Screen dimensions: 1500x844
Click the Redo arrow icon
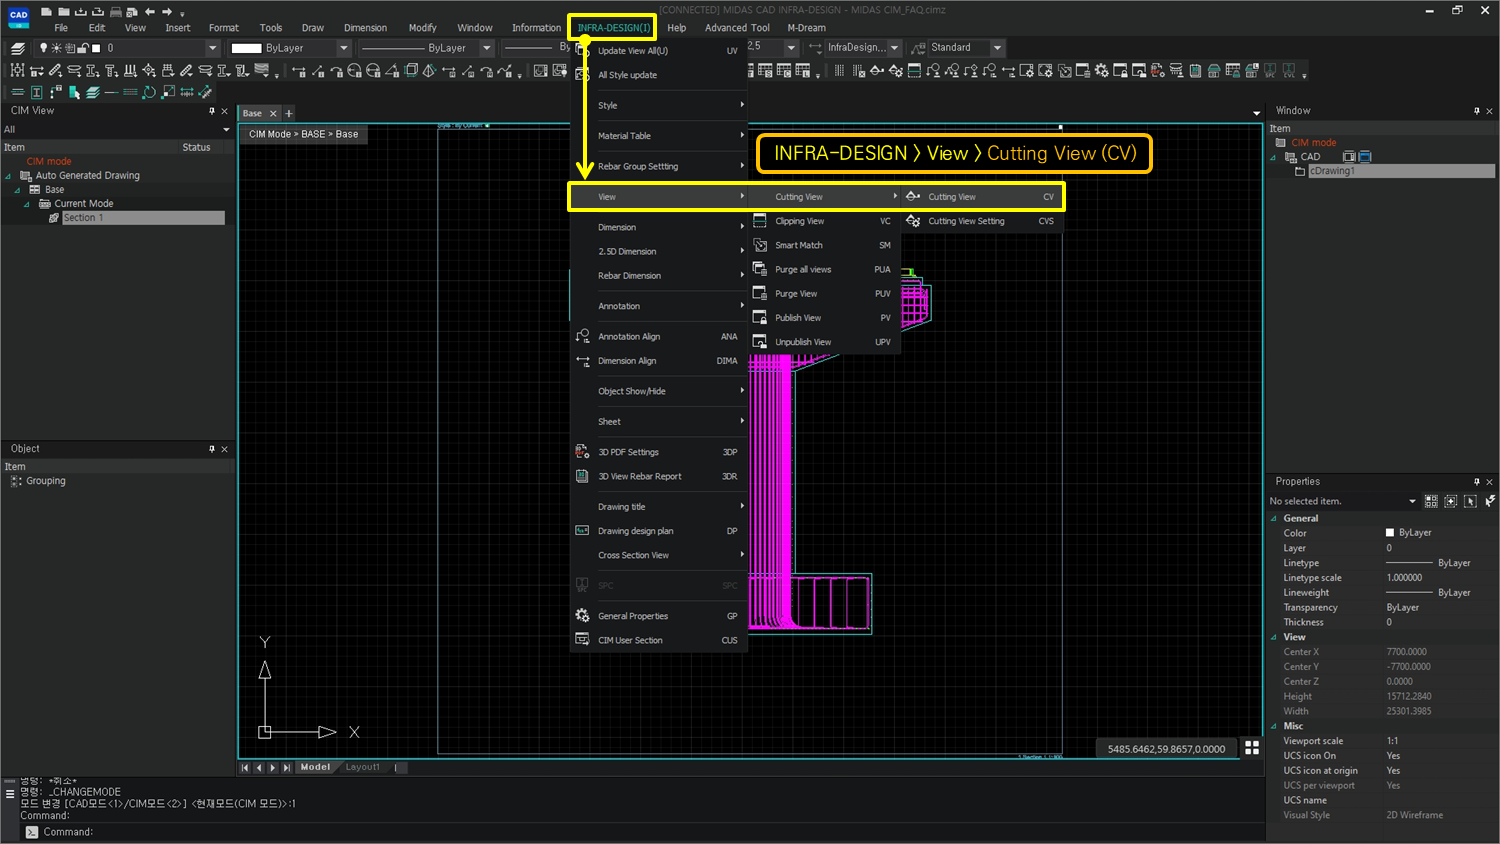click(x=167, y=12)
